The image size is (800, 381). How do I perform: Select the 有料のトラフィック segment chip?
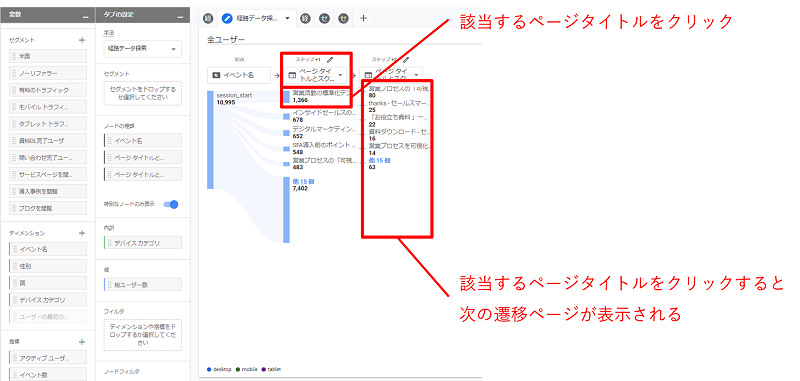[x=48, y=90]
